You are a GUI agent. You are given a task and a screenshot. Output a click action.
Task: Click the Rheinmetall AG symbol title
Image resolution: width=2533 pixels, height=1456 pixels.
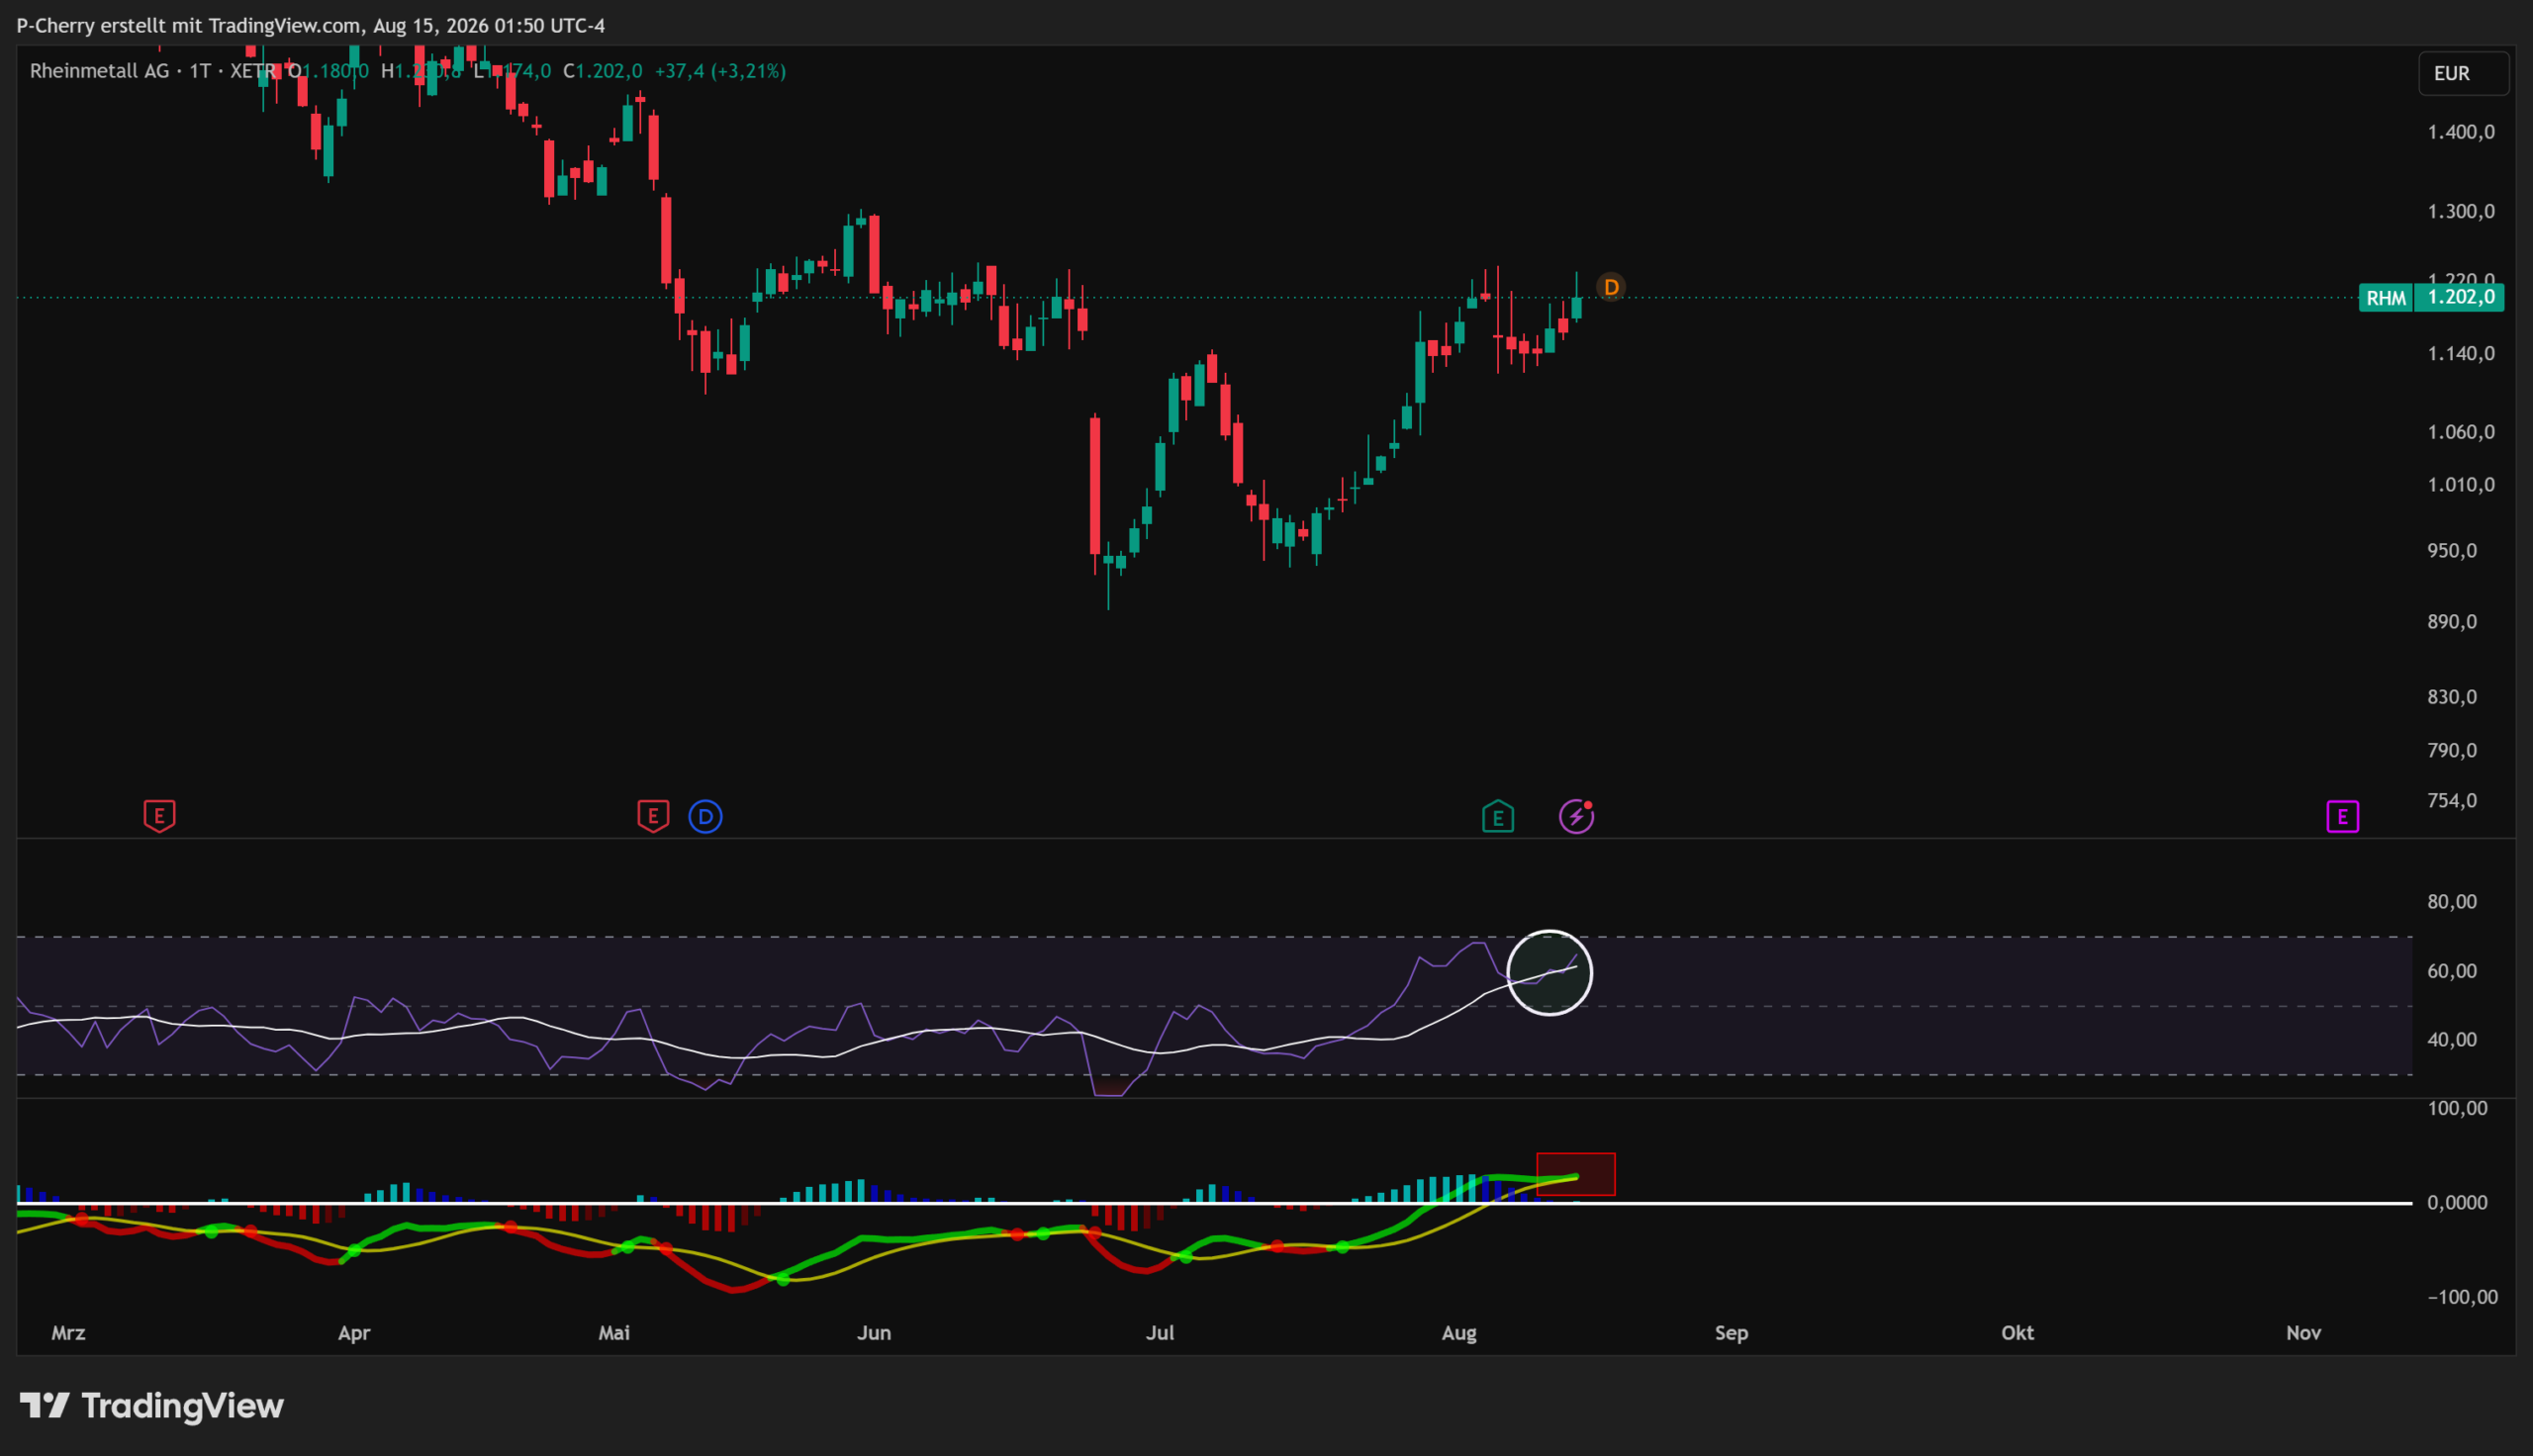tap(100, 71)
